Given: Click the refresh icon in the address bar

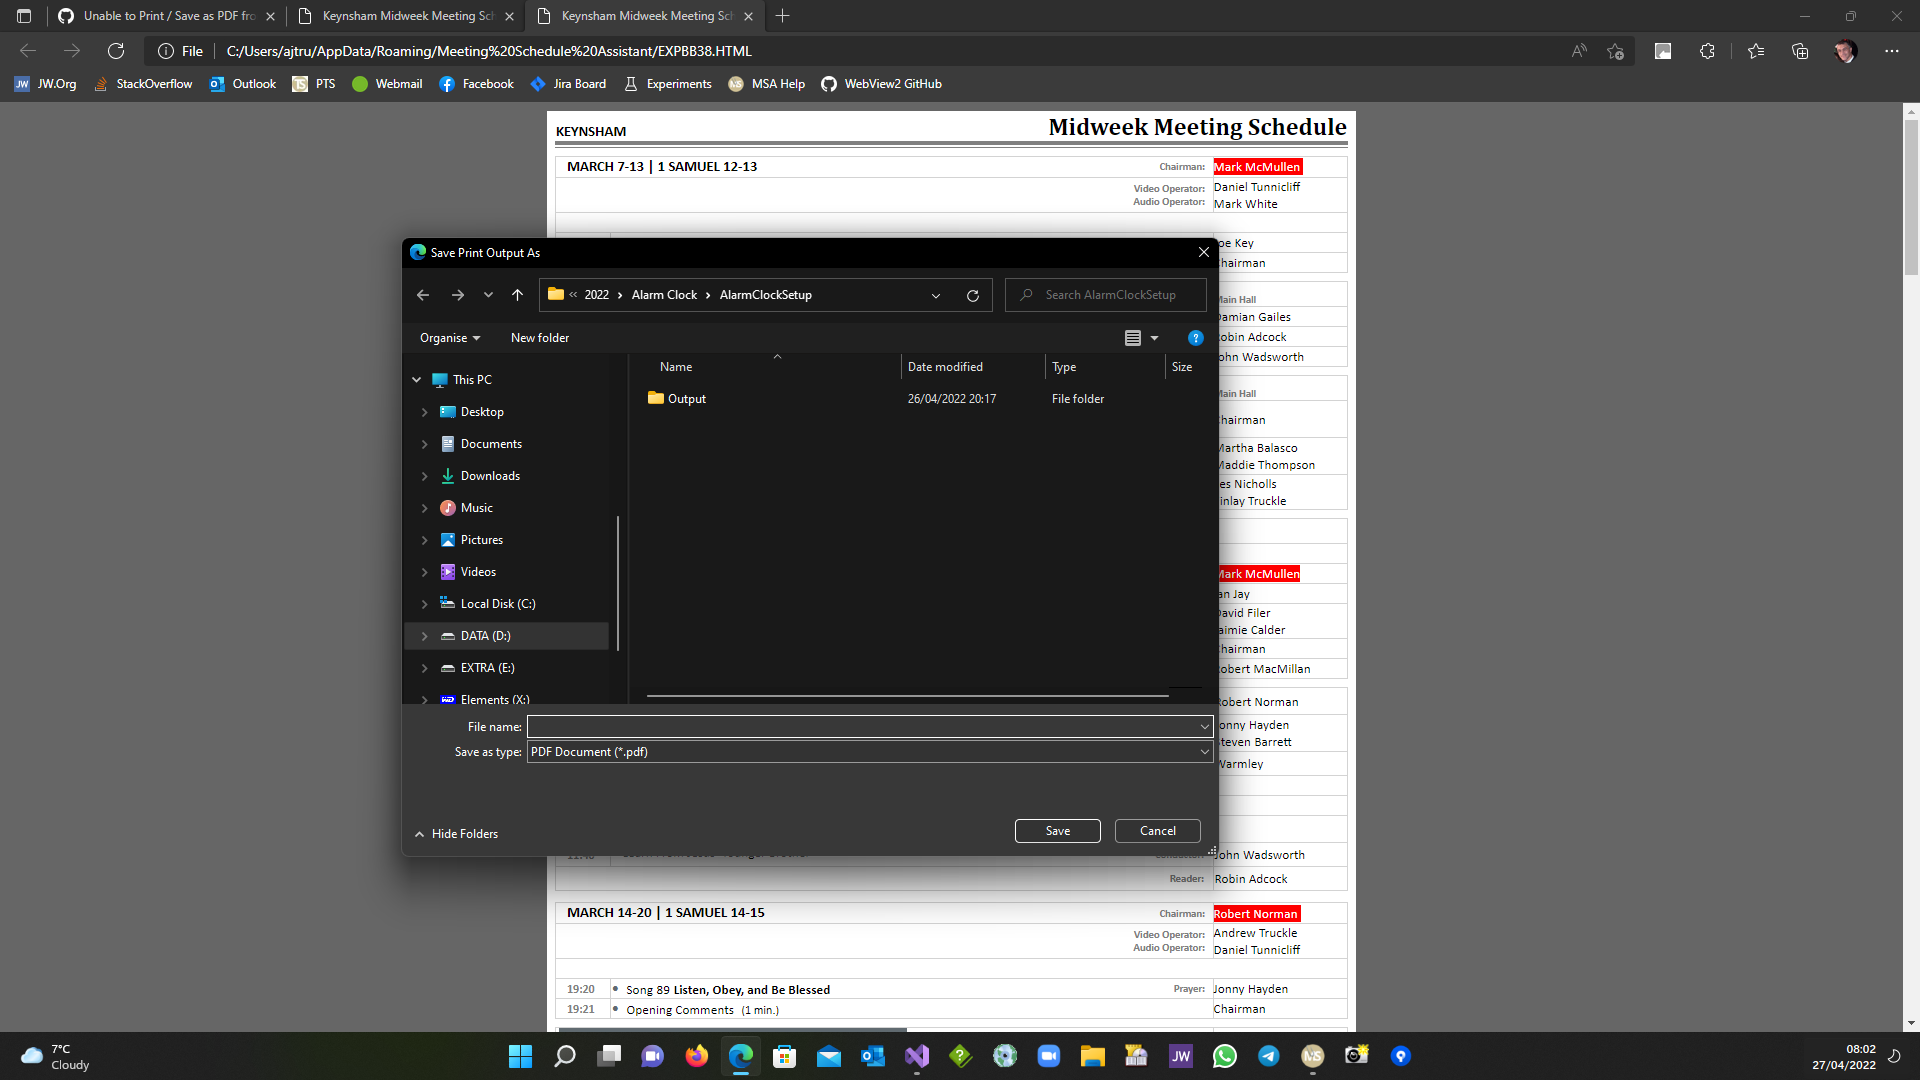Looking at the screenshot, I should 115,51.
